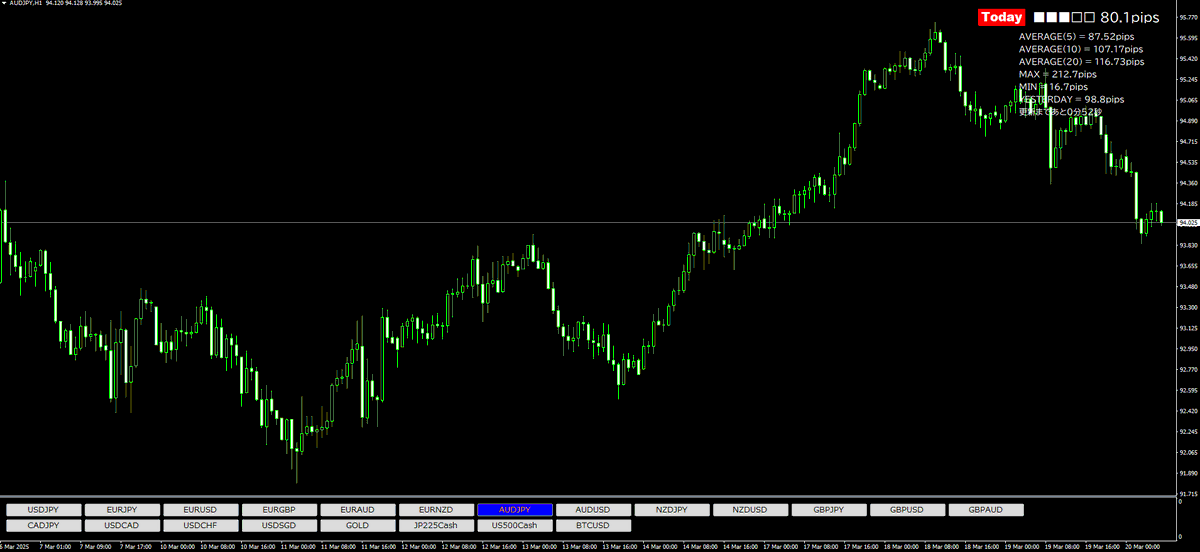Load the JP225Cash index button

(436, 525)
